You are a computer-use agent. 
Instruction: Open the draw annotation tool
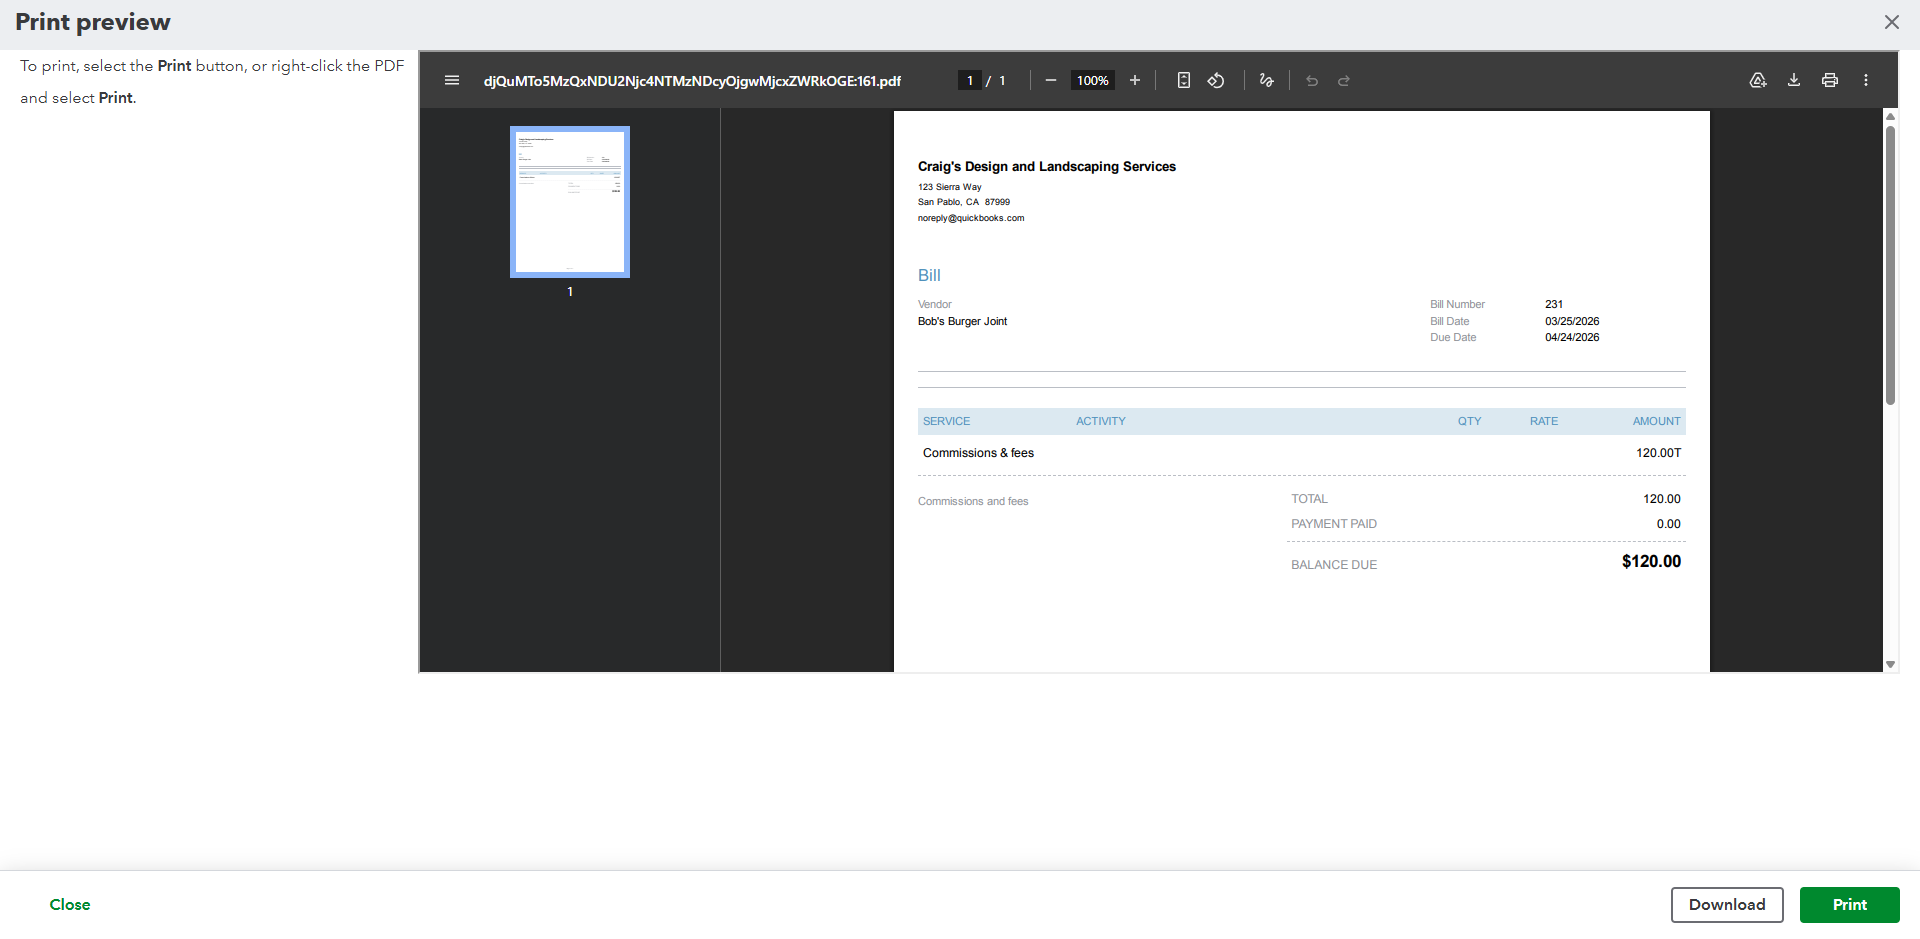pos(1267,80)
